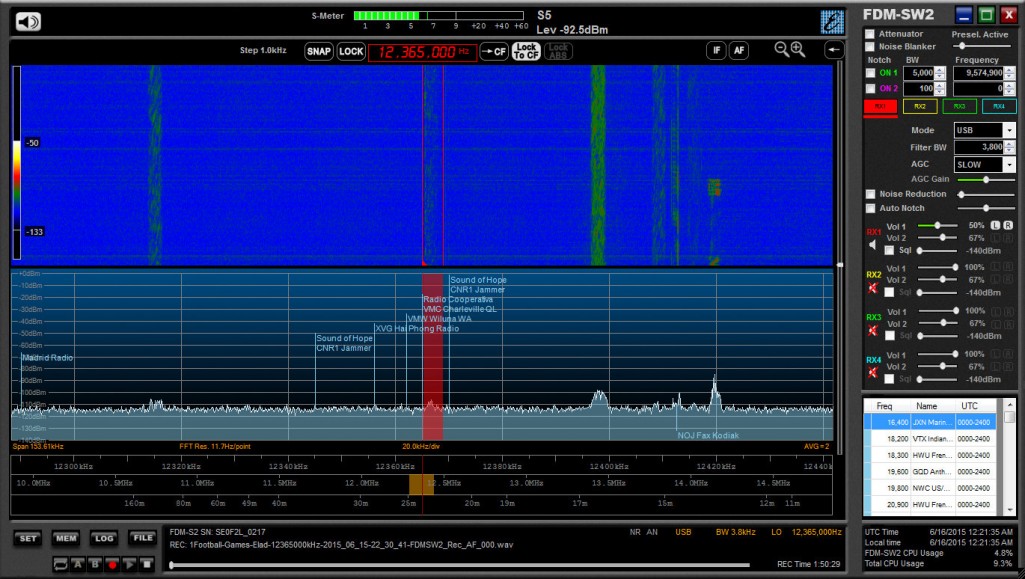1025x579 pixels.
Task: Click the 12.365.000 frequency display
Action: coord(422,52)
